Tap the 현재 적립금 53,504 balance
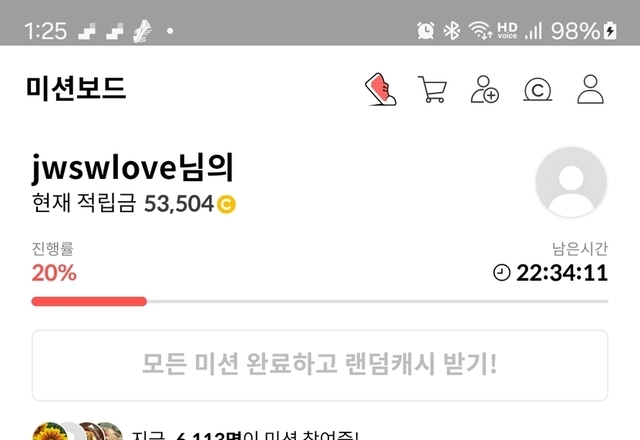Image resolution: width=640 pixels, height=440 pixels. 134,203
